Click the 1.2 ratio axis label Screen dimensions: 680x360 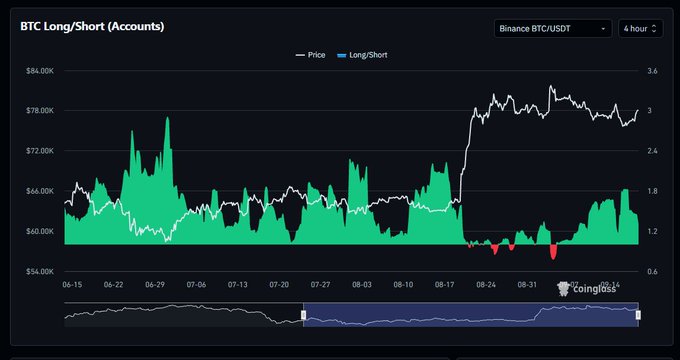pyautogui.click(x=652, y=231)
